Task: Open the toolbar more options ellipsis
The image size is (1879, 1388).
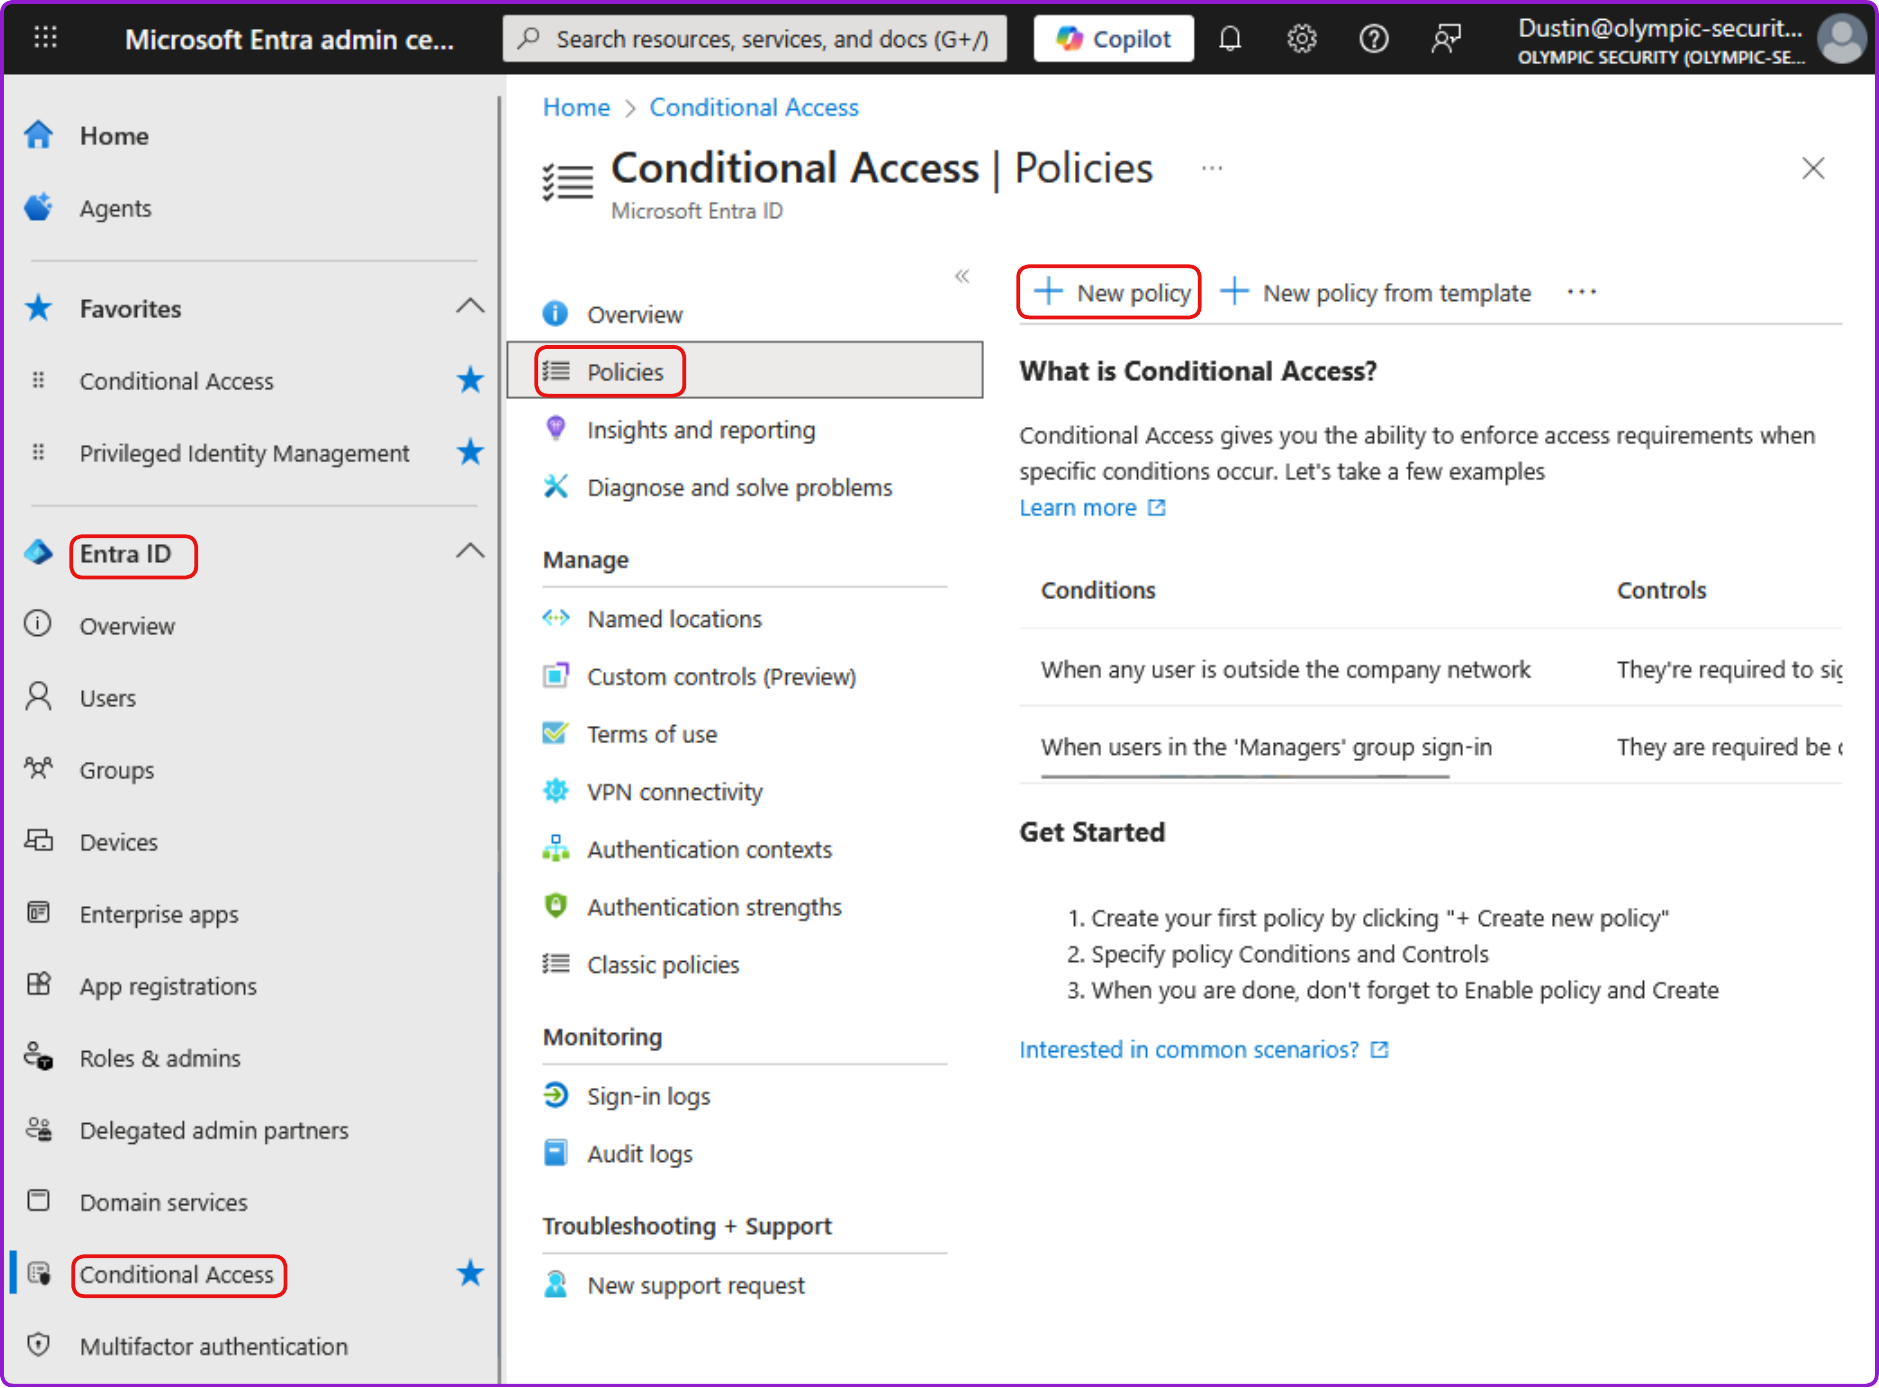Action: pos(1582,292)
